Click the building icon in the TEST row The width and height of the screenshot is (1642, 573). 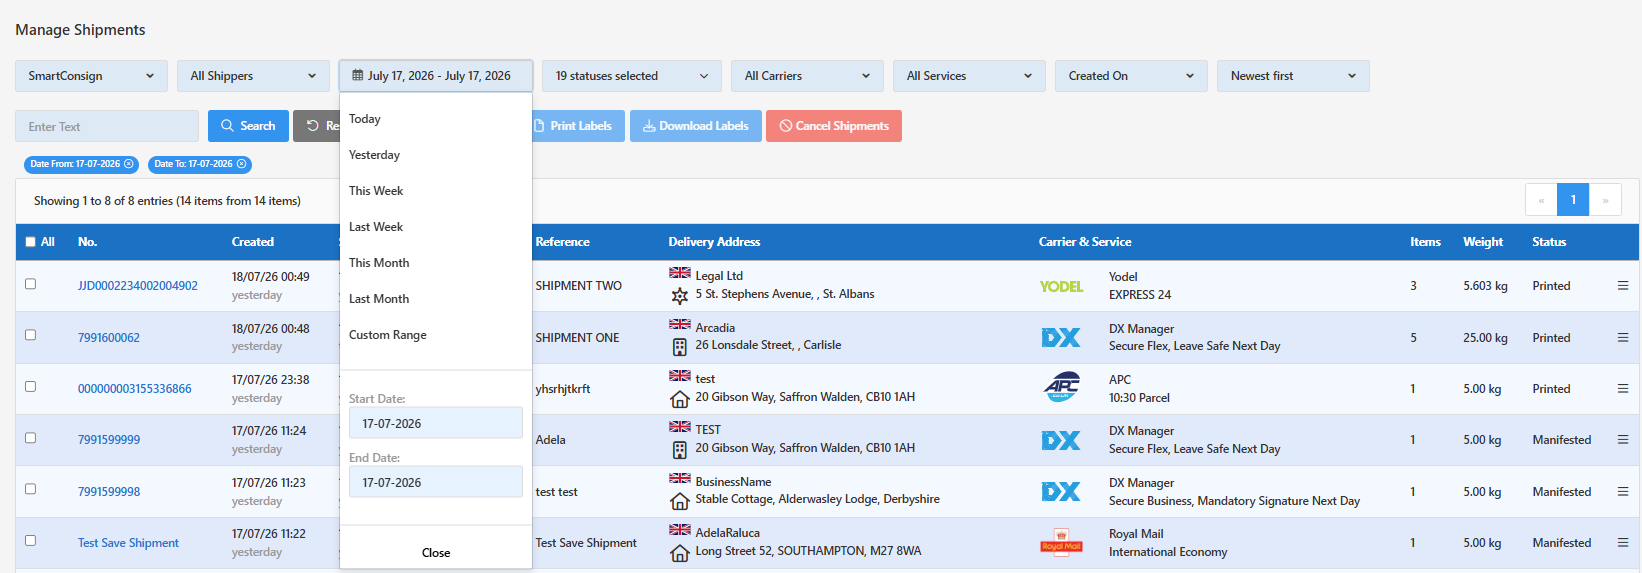pyautogui.click(x=680, y=450)
